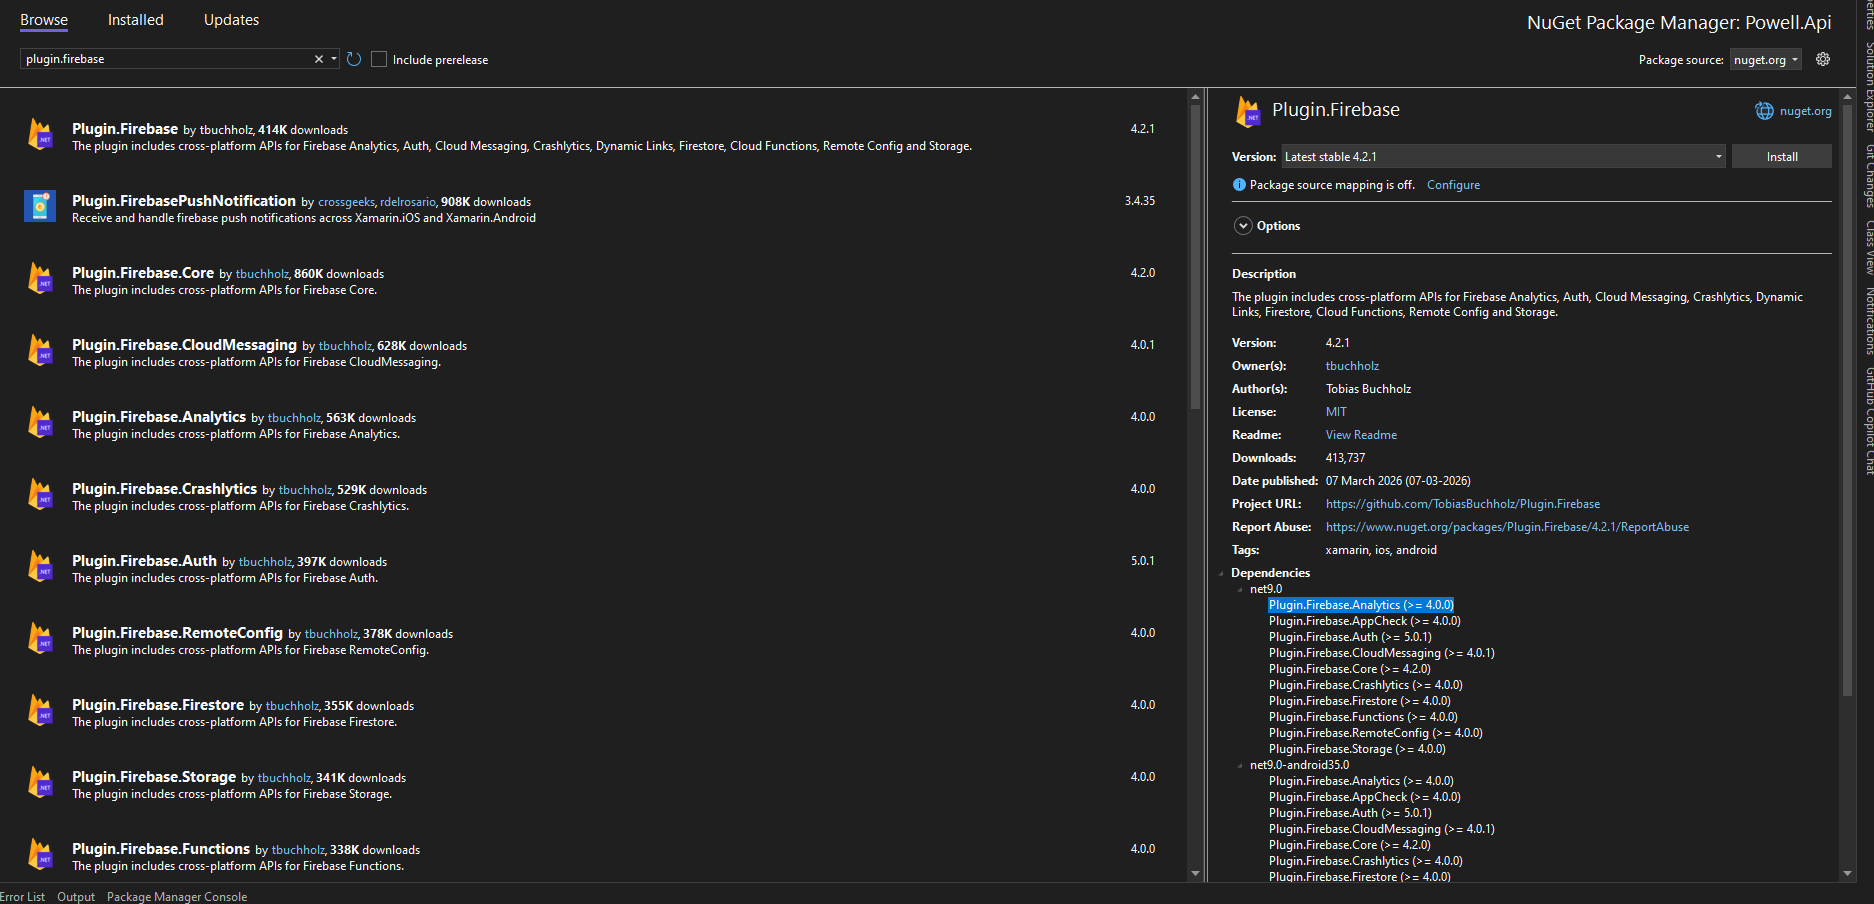The width and height of the screenshot is (1874, 904).
Task: Select Plugin.Firebase.RemoteConfig dependency under net9.0
Action: pos(1376,733)
